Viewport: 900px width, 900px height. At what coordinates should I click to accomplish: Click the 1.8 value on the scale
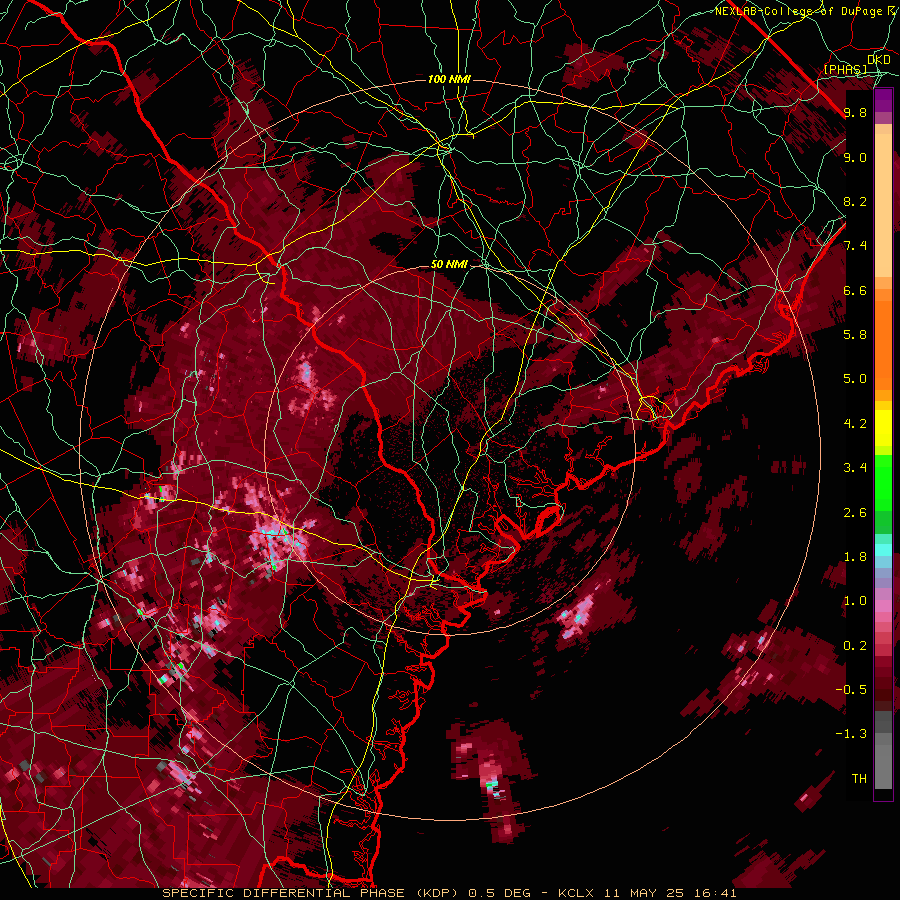pos(855,557)
